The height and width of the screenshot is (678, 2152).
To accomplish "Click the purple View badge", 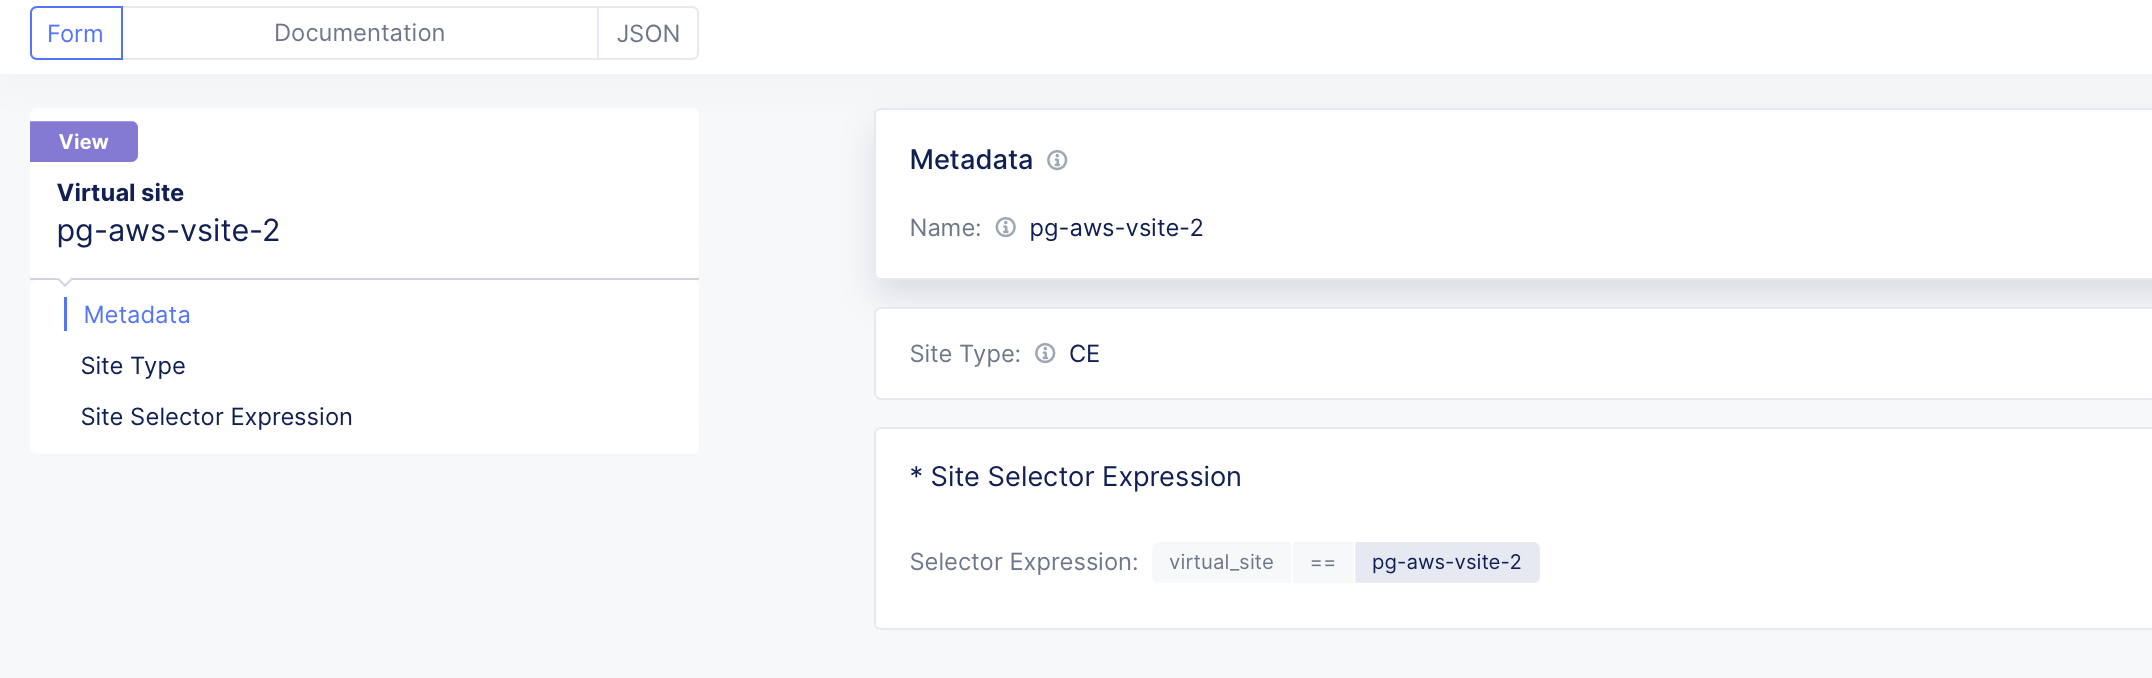I will (84, 141).
